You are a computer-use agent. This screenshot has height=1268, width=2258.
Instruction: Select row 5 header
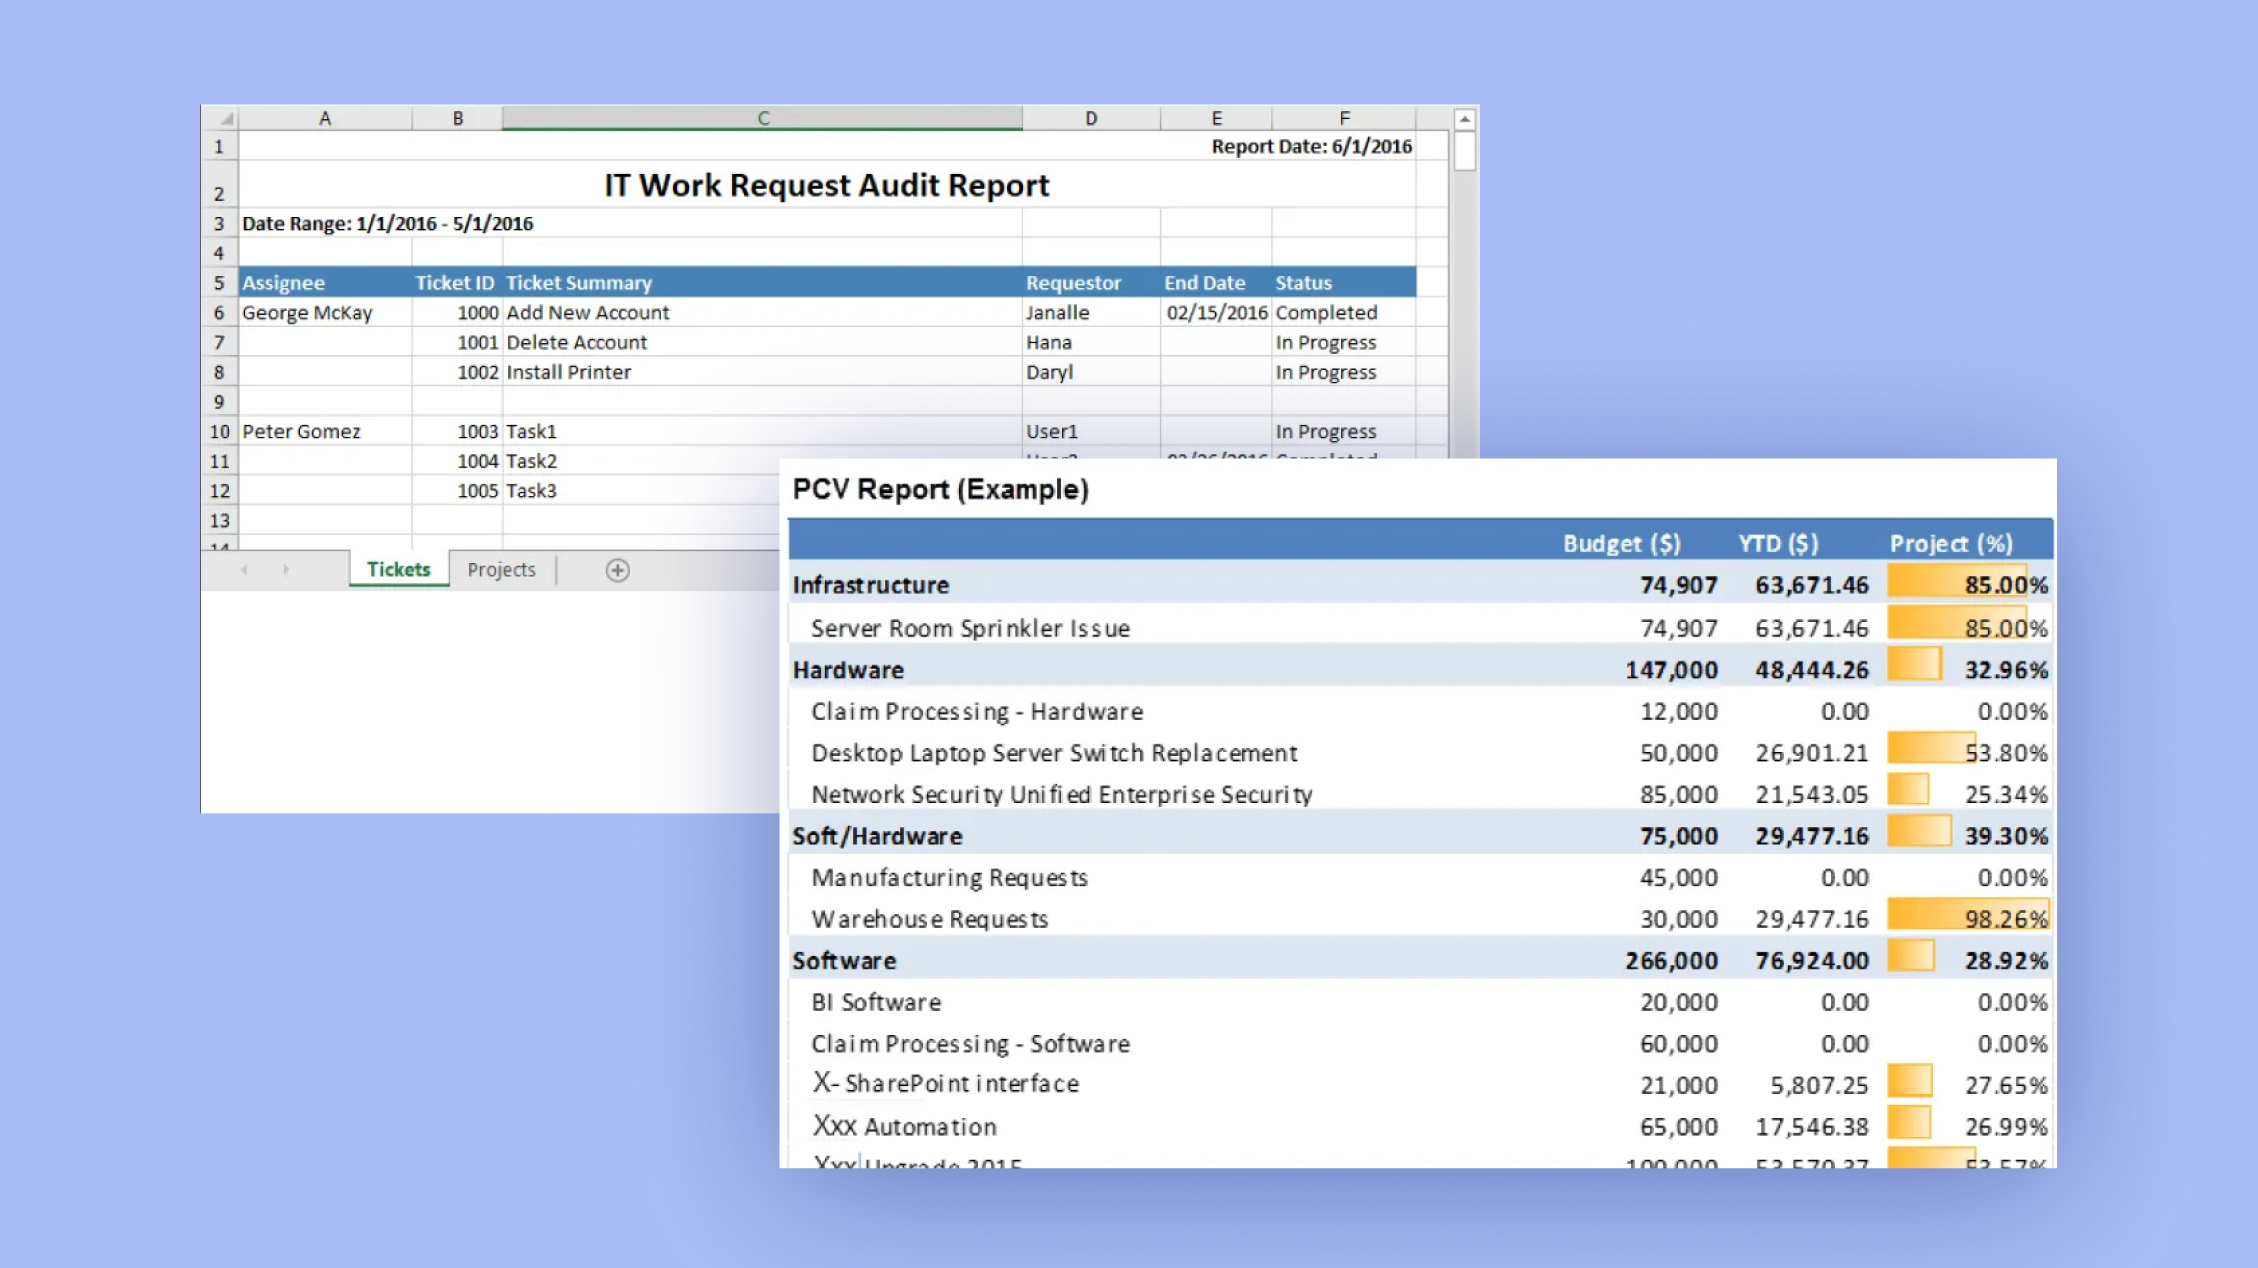[x=218, y=282]
